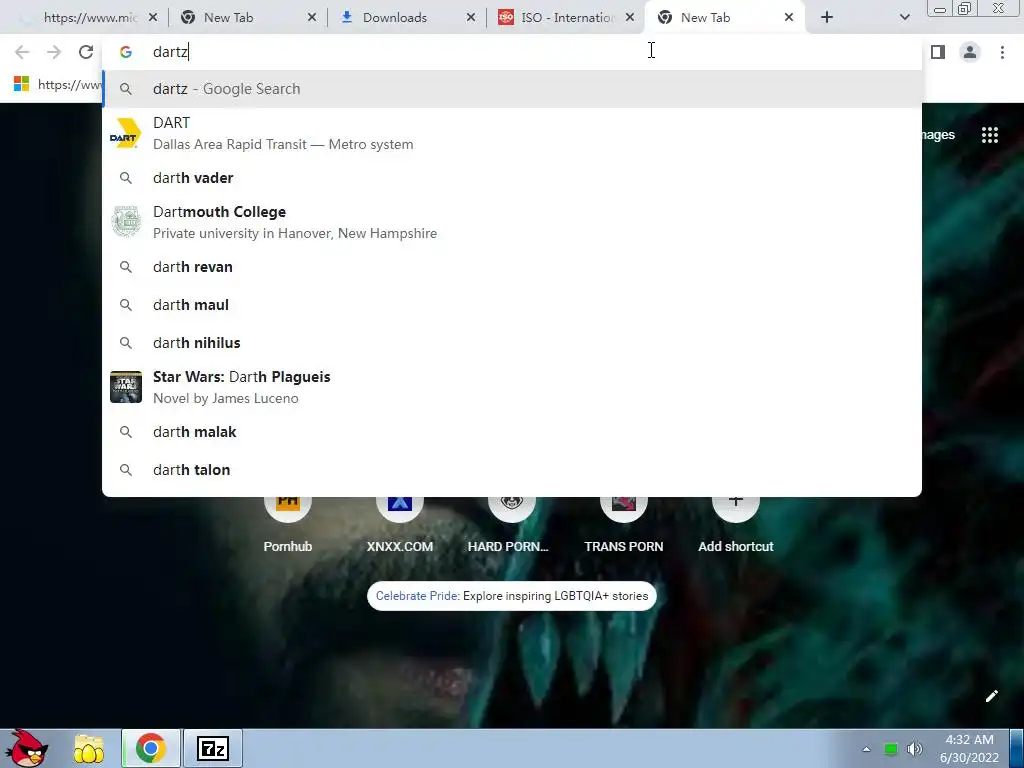
Task: Choose the 'darth revan' suggestion
Action: (512, 266)
